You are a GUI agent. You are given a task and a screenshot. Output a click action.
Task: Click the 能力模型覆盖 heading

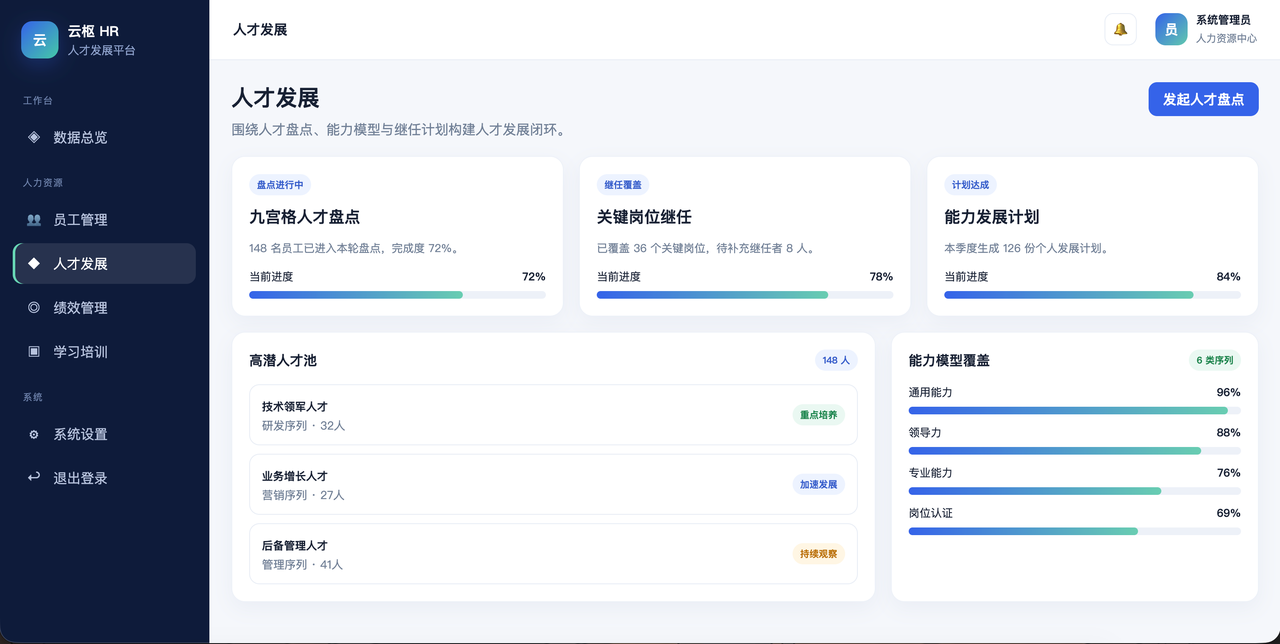coord(949,360)
